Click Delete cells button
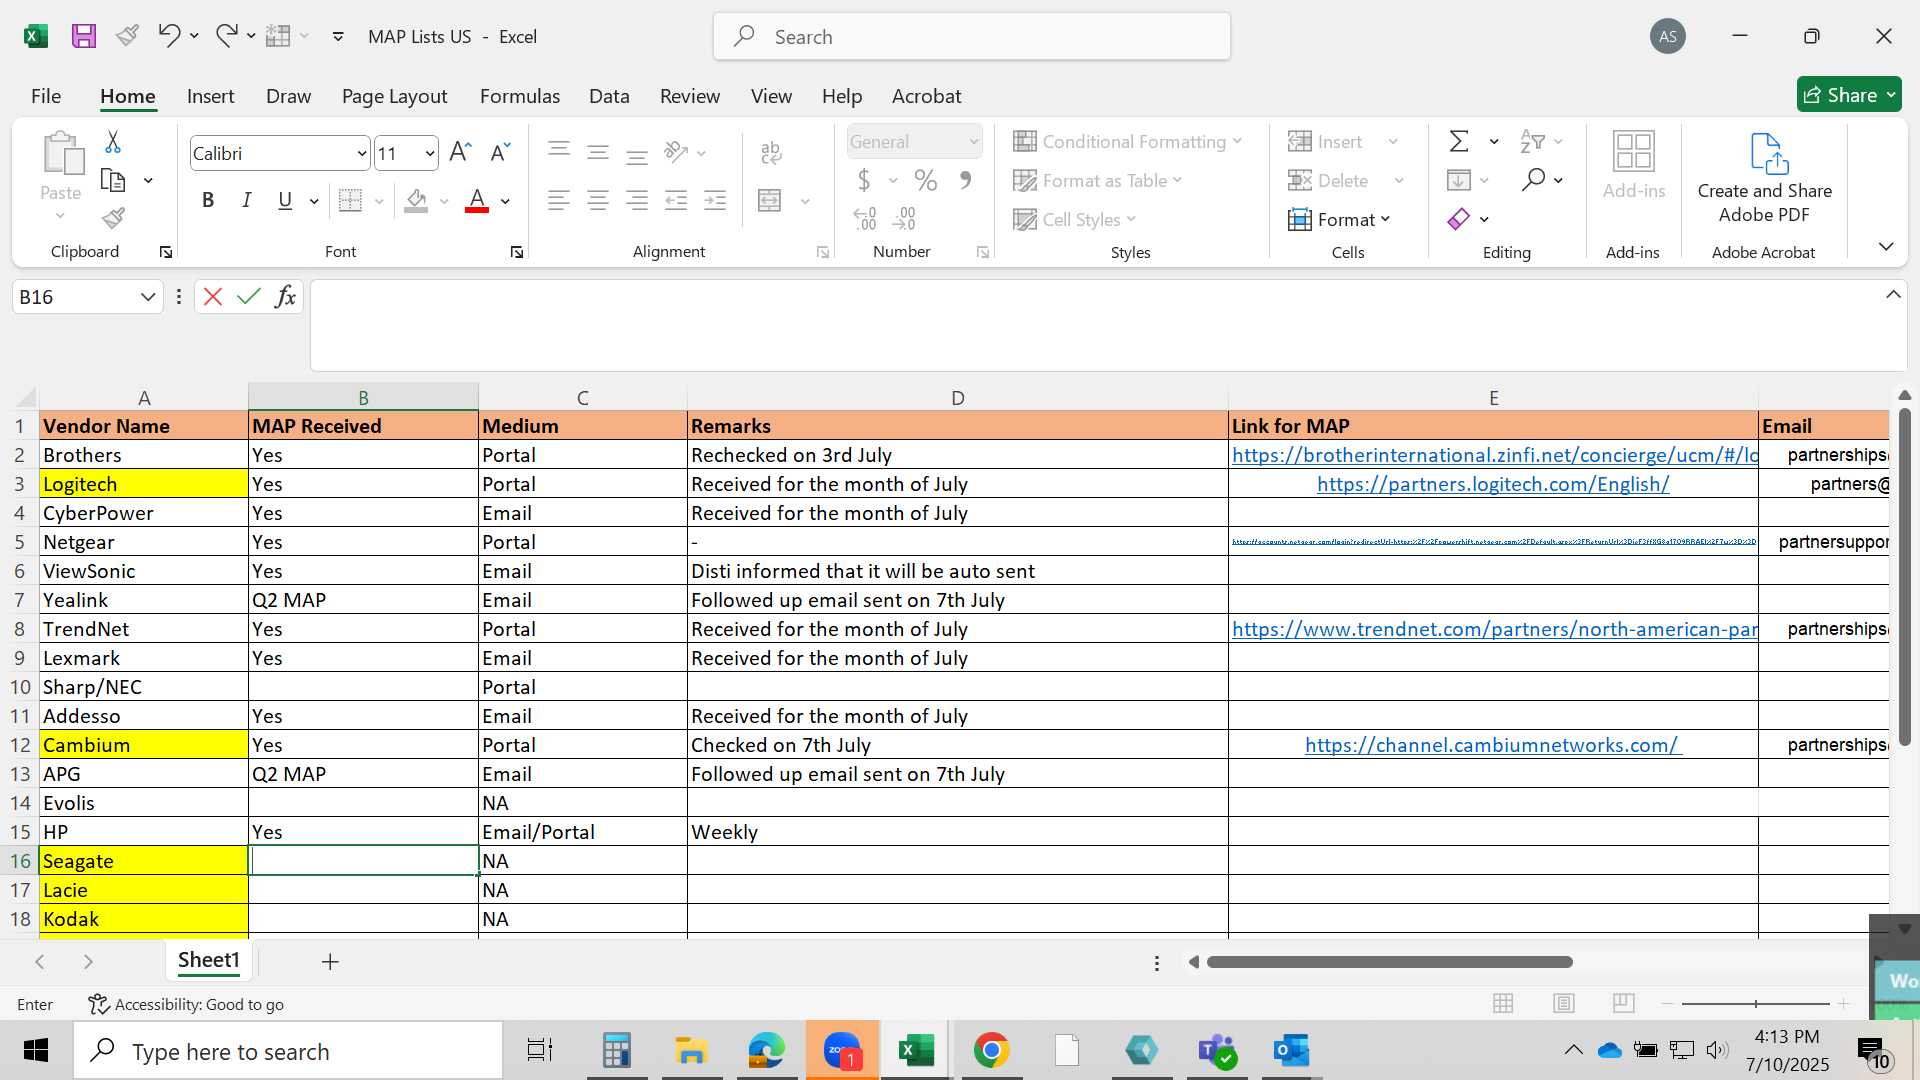 click(x=1328, y=180)
